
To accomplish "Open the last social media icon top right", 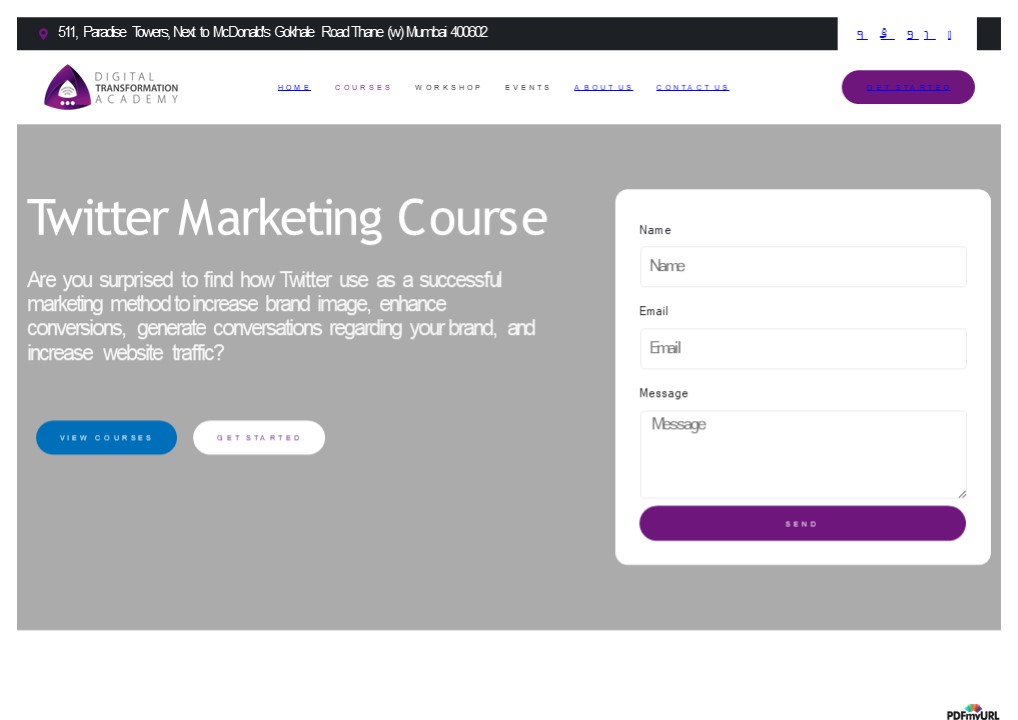I will coord(948,33).
